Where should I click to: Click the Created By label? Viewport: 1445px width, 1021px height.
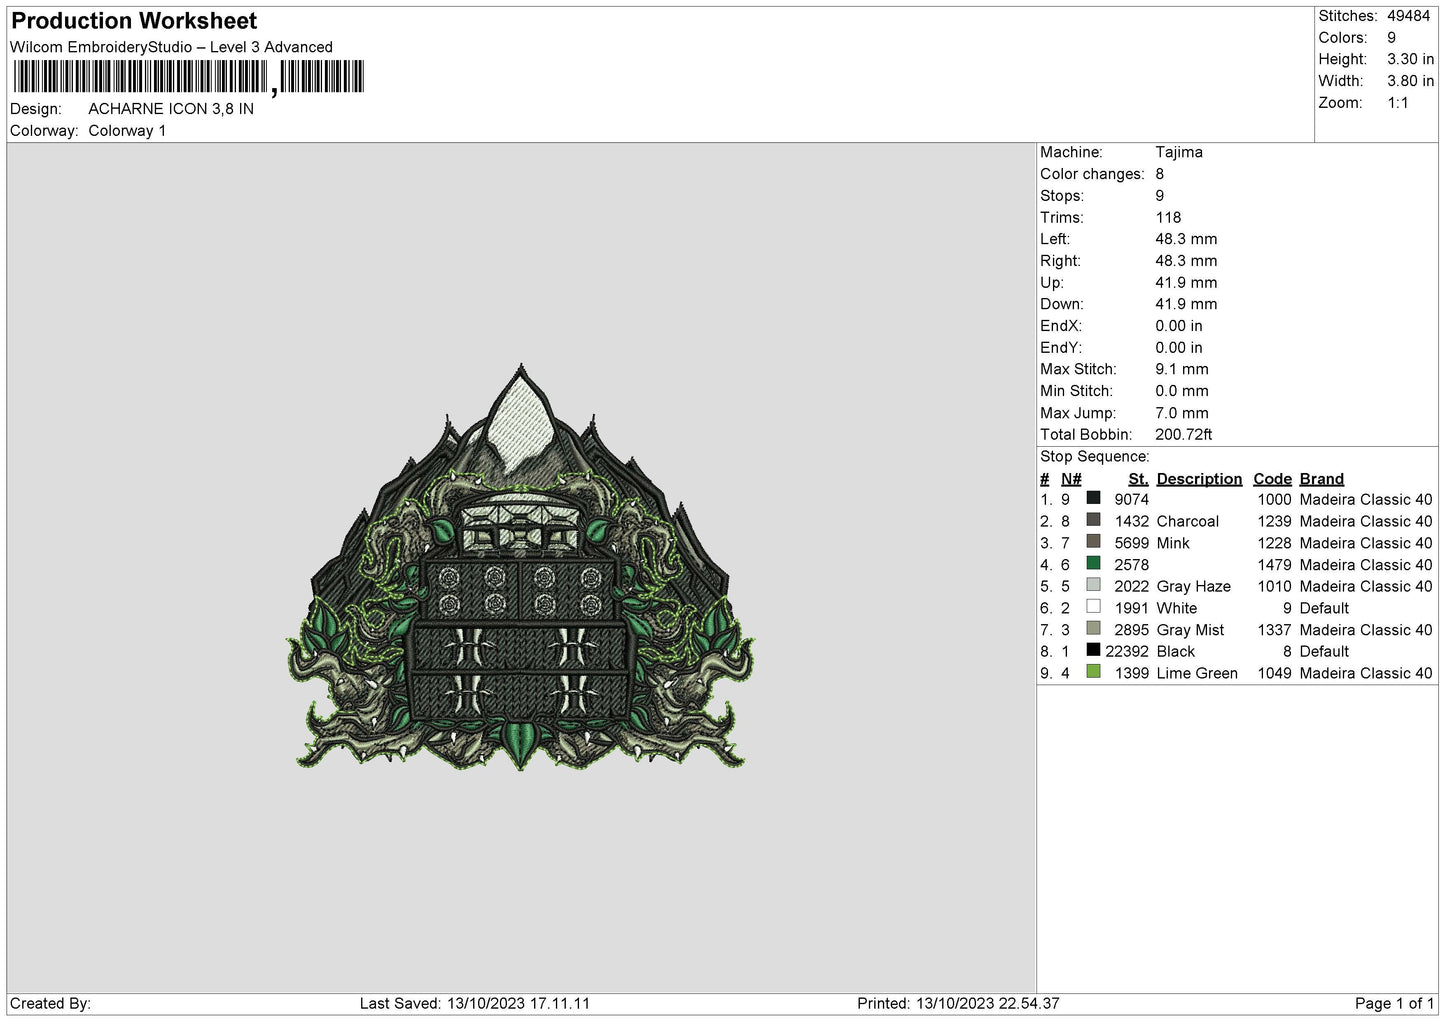pos(50,1003)
